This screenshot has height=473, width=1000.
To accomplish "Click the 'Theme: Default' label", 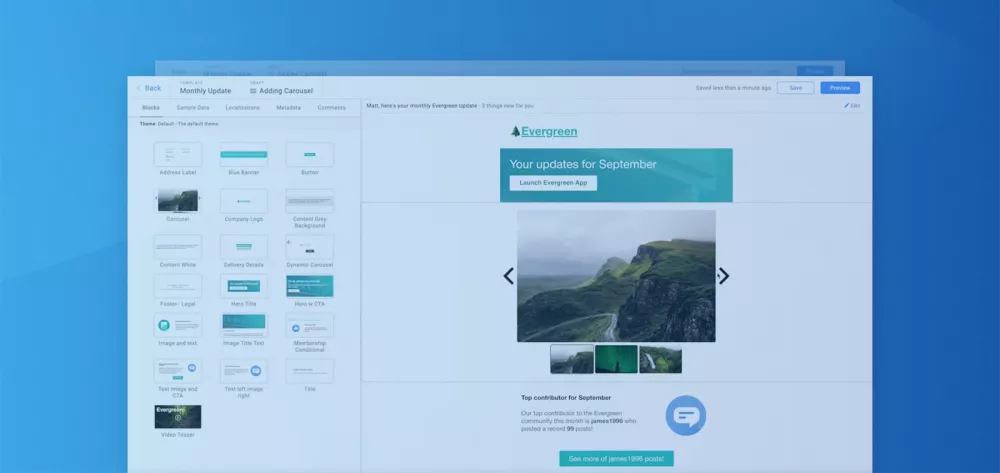I will [x=179, y=124].
